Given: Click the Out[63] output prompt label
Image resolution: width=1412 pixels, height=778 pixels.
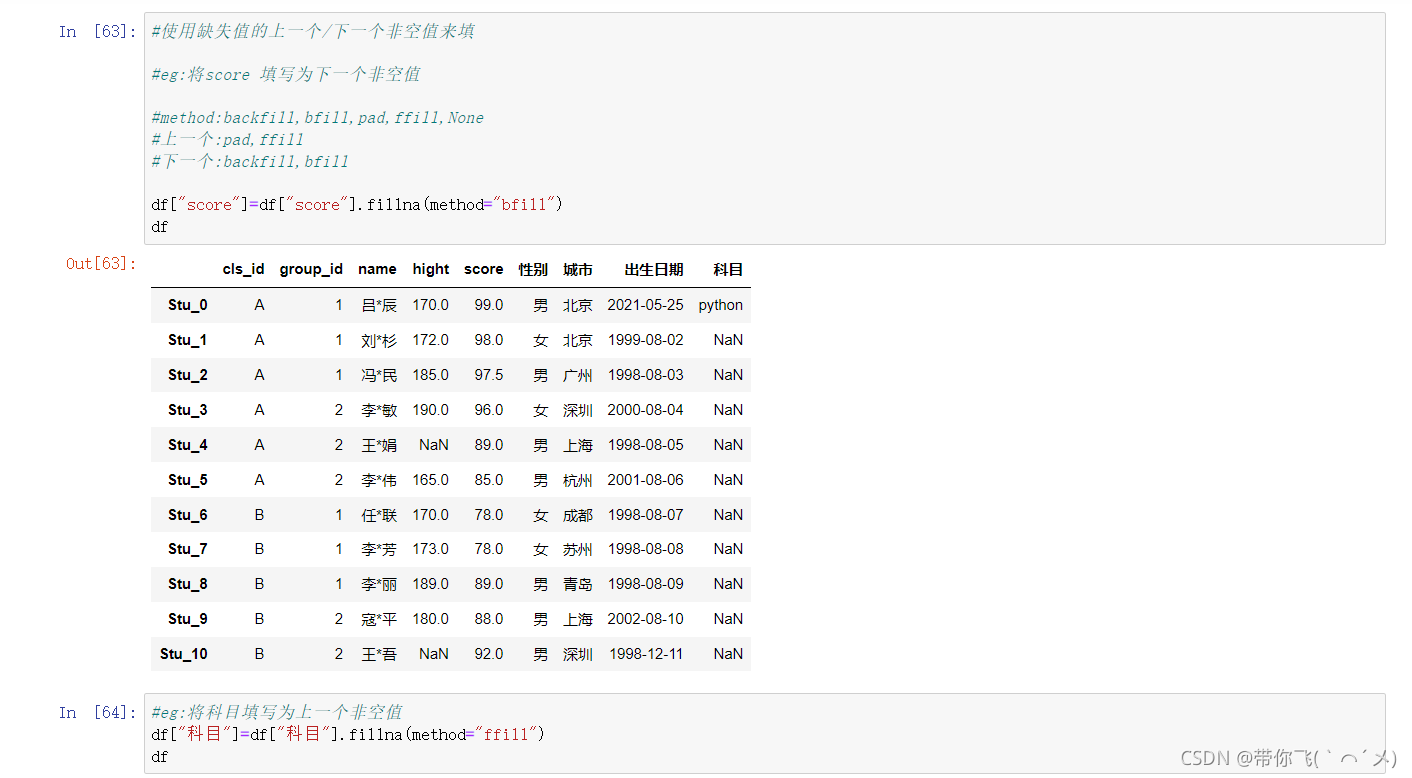Looking at the screenshot, I should click(x=101, y=263).
